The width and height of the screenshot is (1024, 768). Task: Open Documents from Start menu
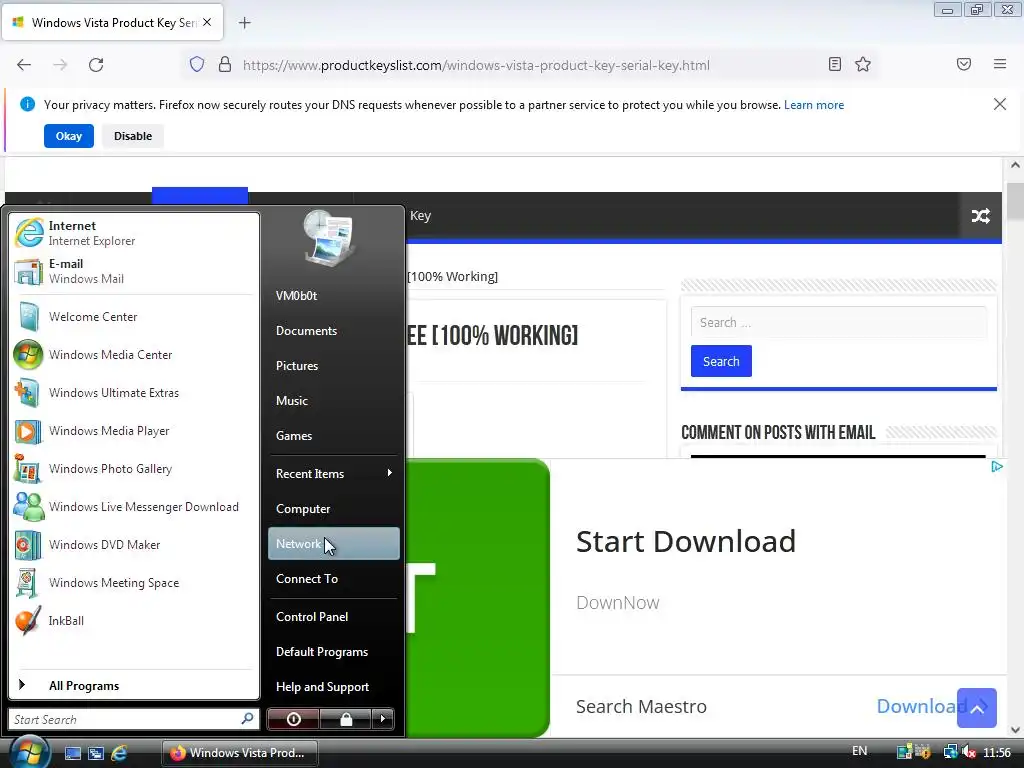pos(333,330)
